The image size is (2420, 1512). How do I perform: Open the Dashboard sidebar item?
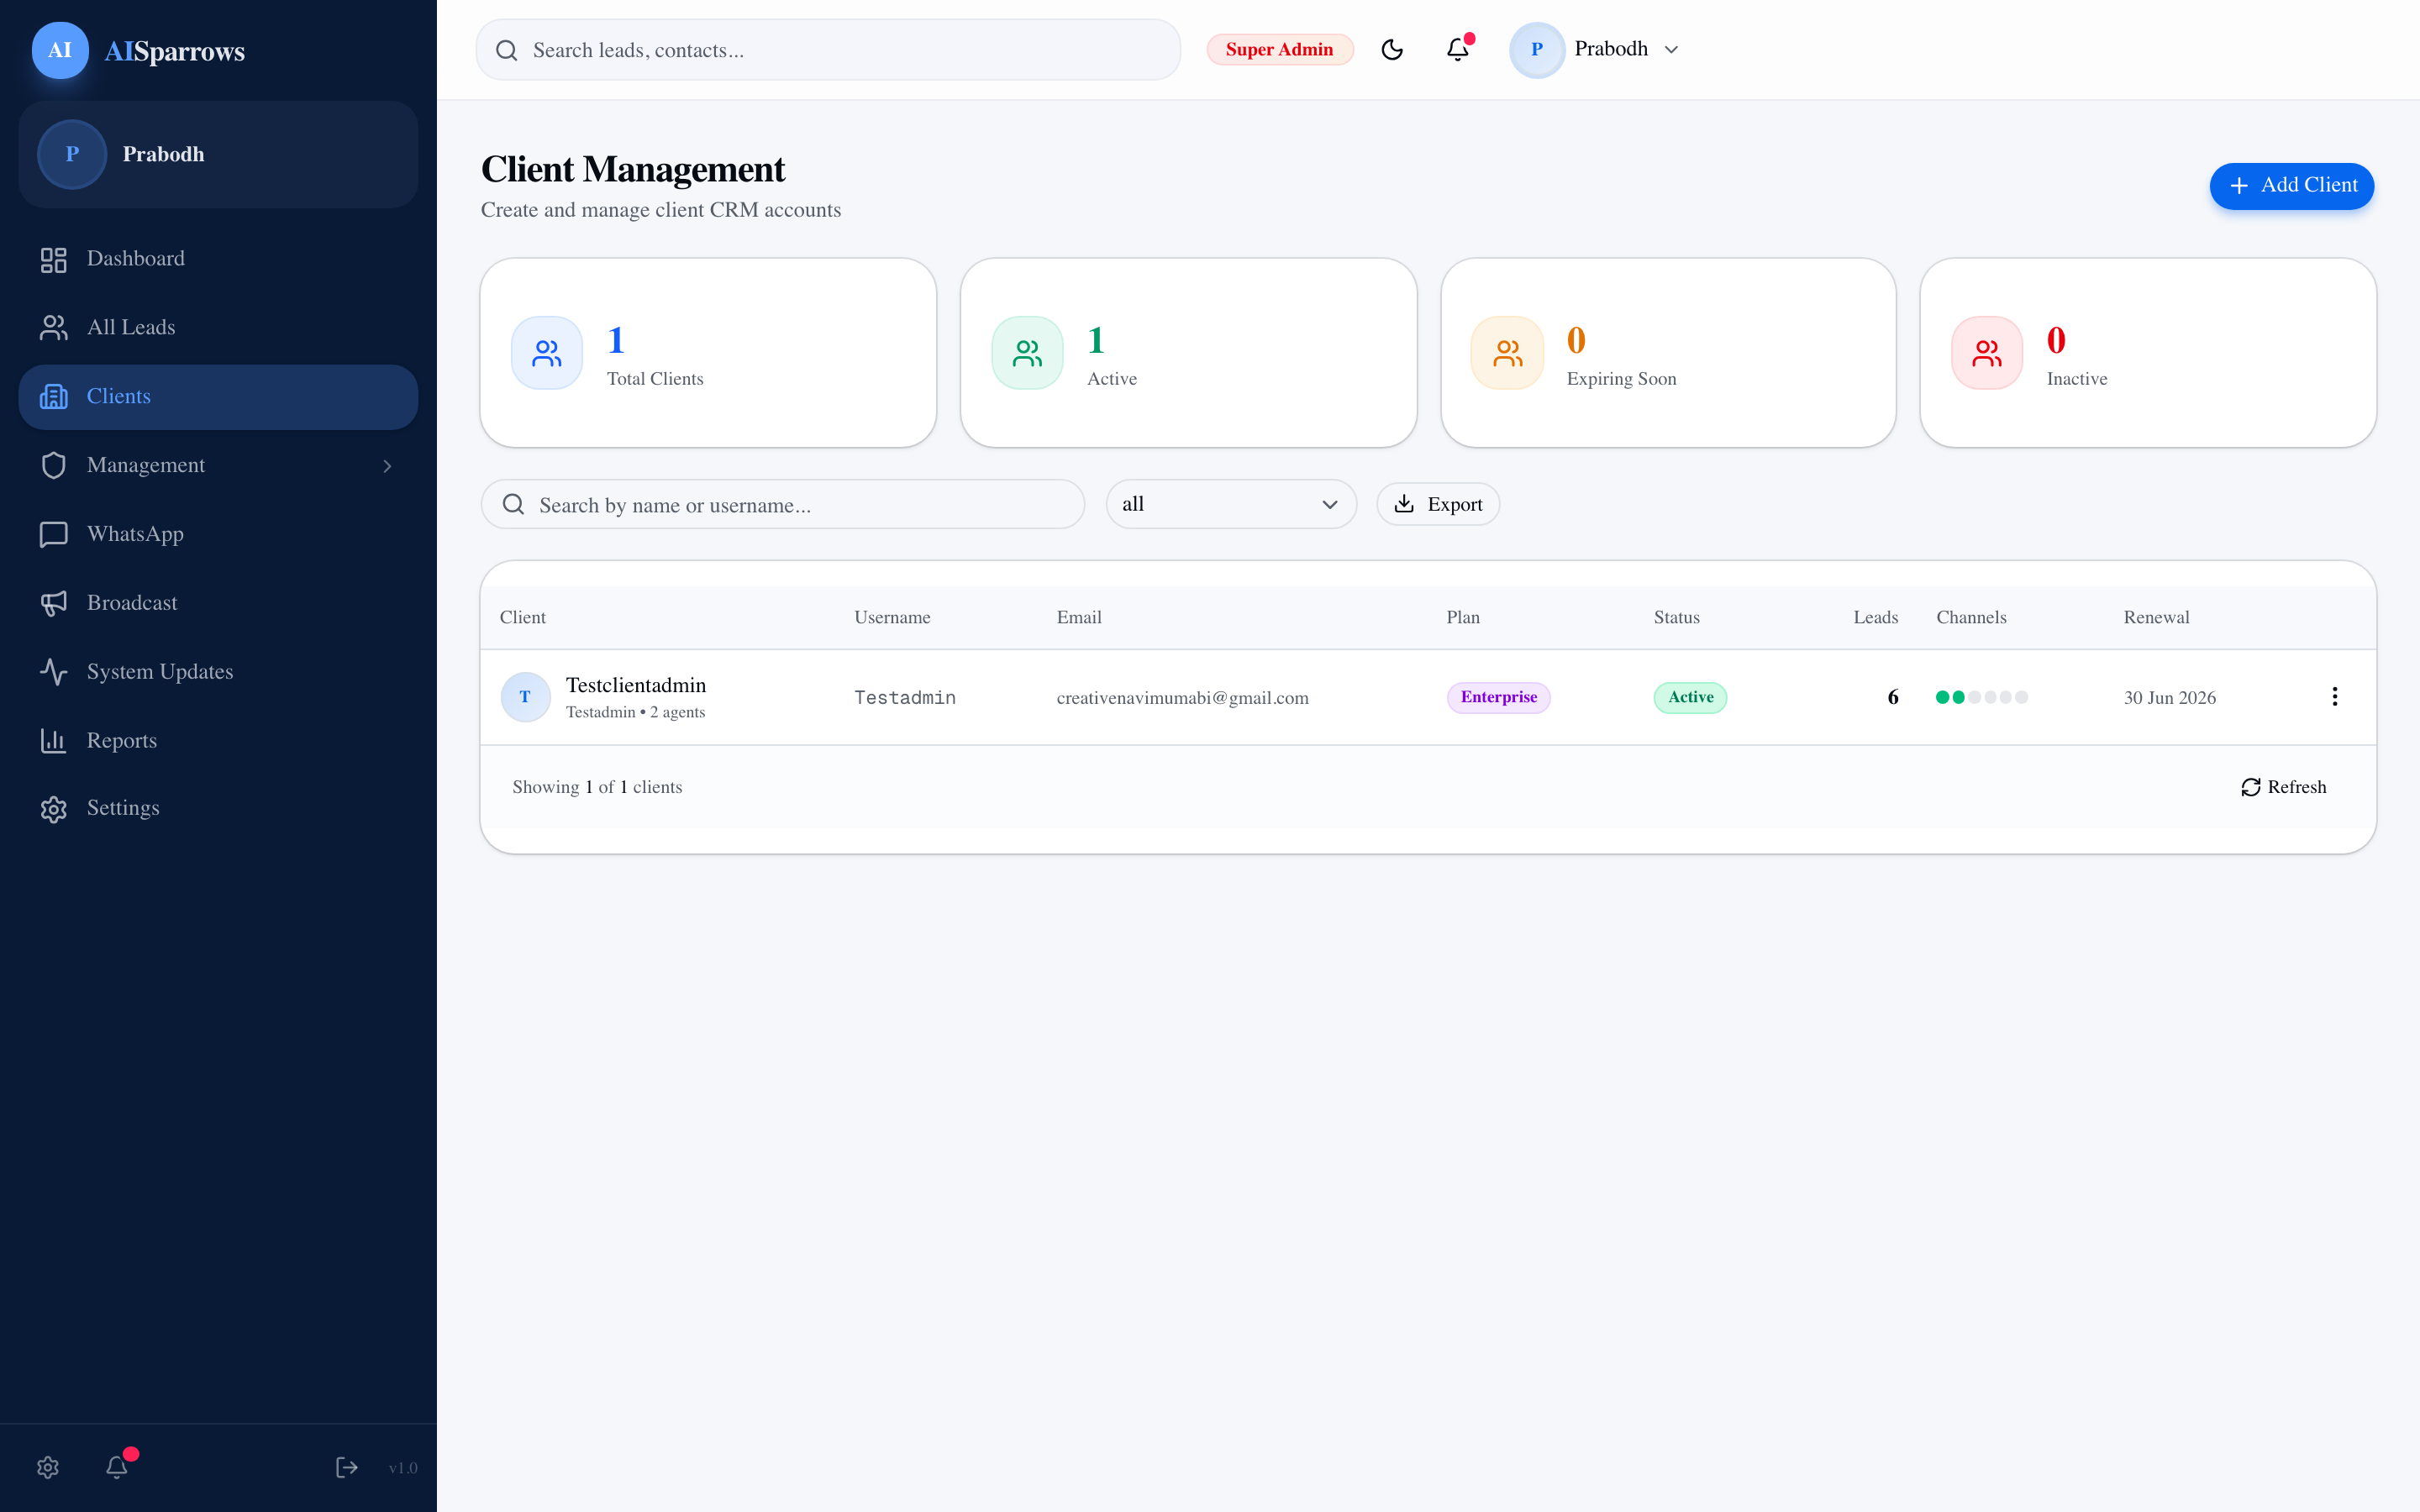pyautogui.click(x=218, y=259)
